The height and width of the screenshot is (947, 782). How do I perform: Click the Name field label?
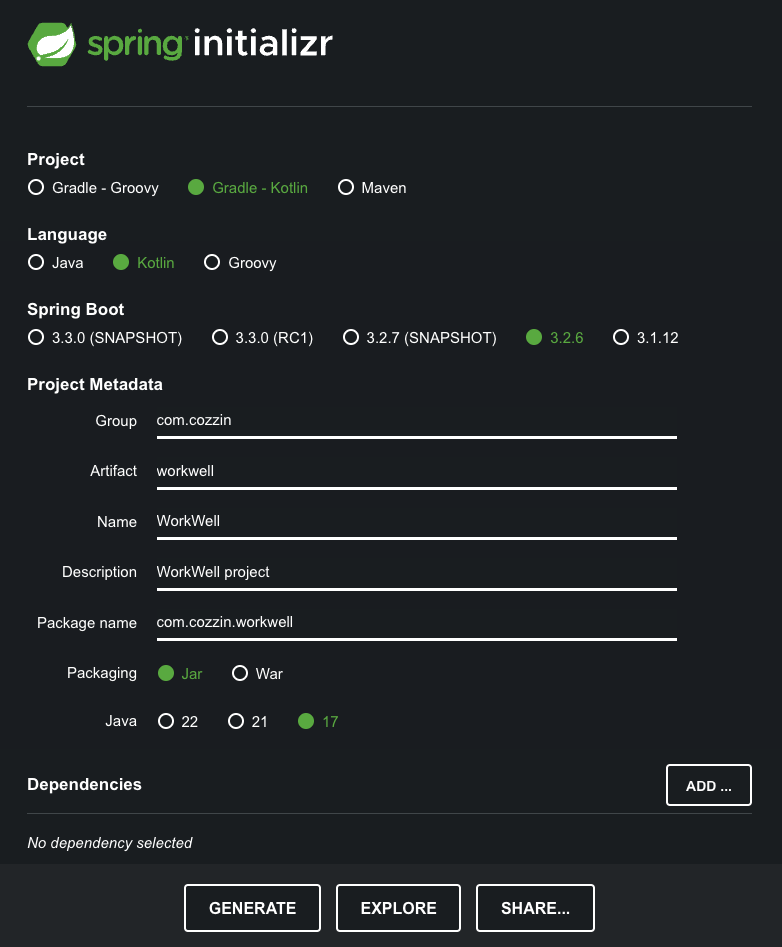(117, 522)
